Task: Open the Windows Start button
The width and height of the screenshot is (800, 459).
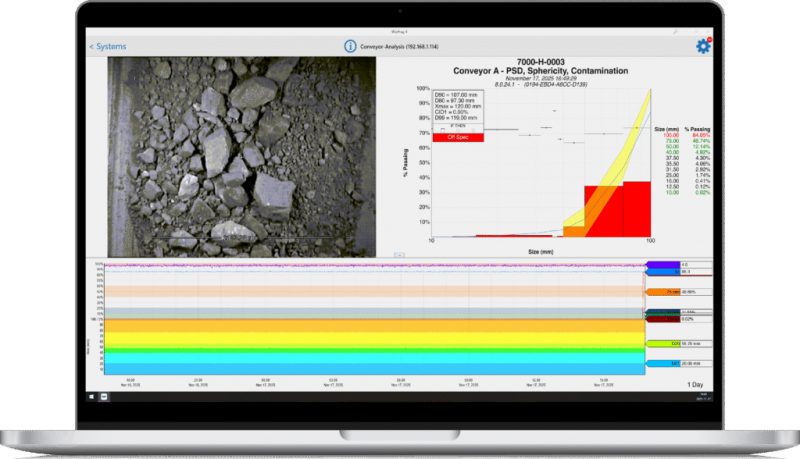Action: pyautogui.click(x=92, y=397)
